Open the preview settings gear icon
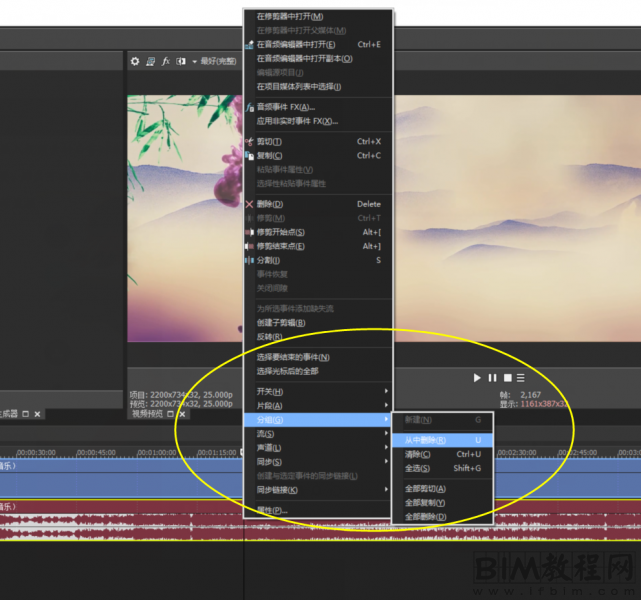 point(135,61)
